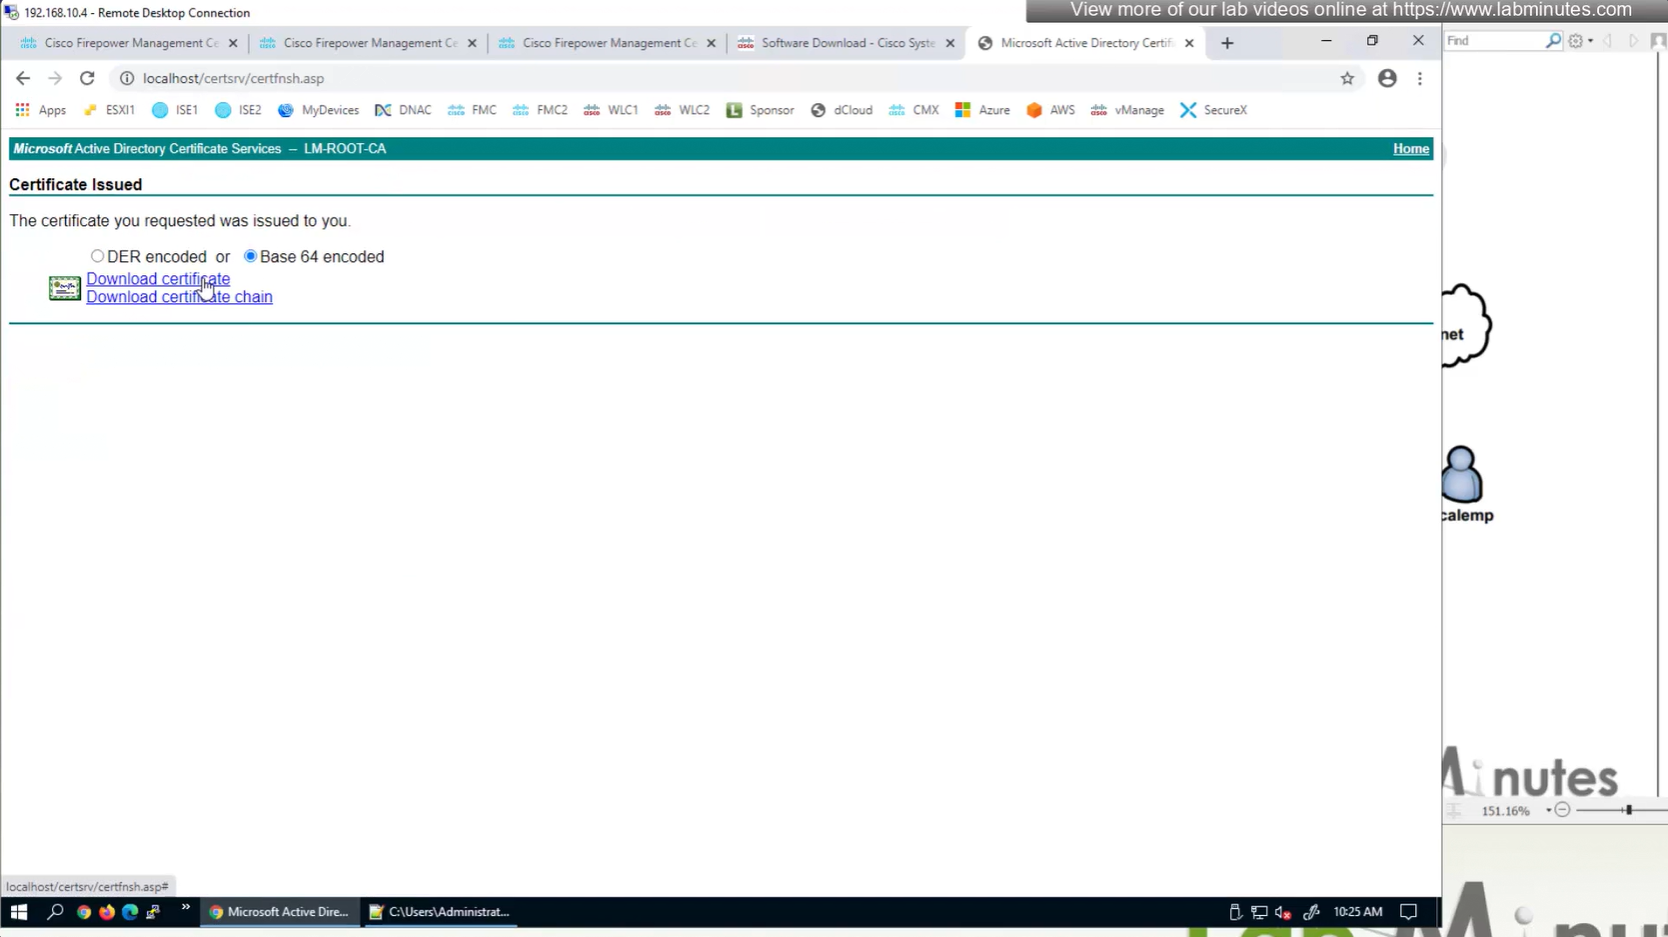Image resolution: width=1668 pixels, height=937 pixels.
Task: Select Base 64 encoded radio button
Action: click(250, 256)
